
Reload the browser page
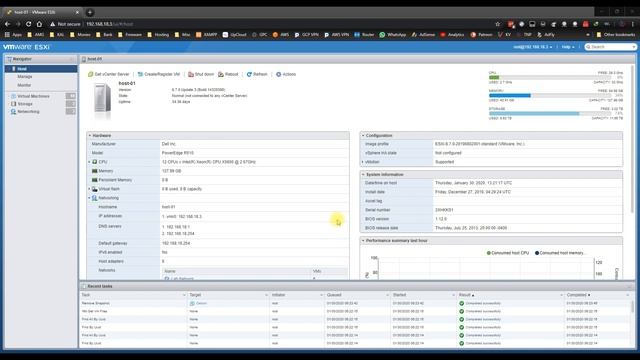[x=29, y=24]
